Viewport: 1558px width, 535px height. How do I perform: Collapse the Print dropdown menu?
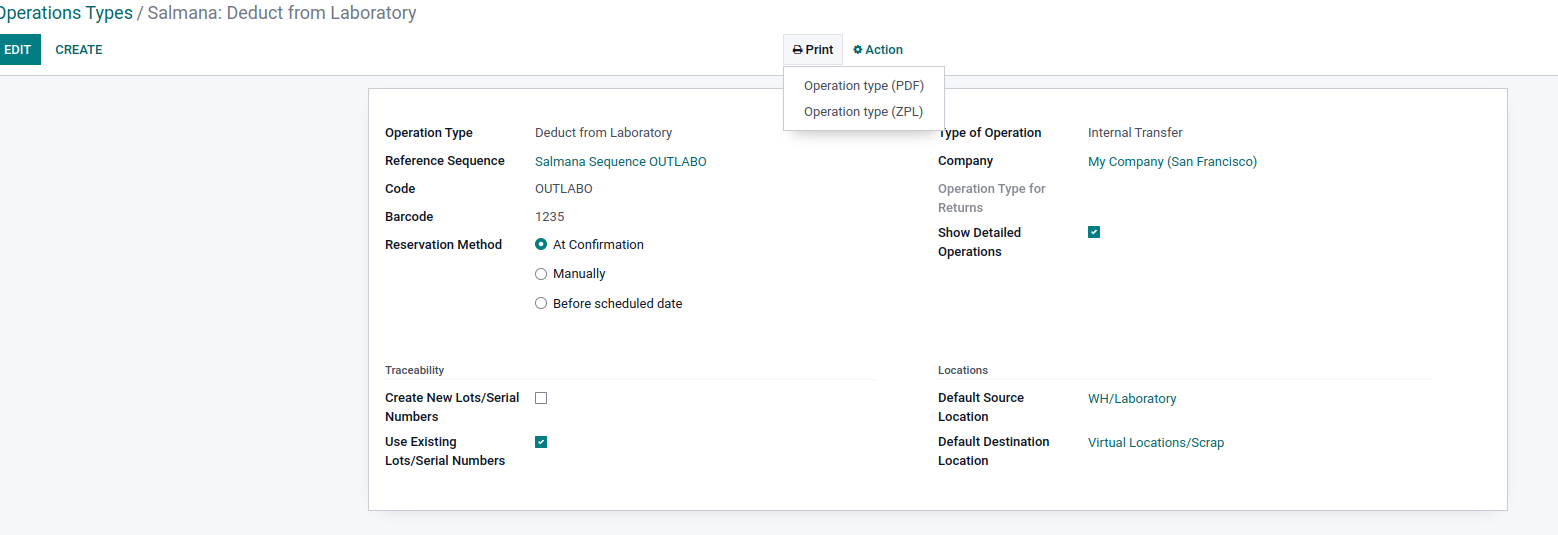pyautogui.click(x=813, y=50)
